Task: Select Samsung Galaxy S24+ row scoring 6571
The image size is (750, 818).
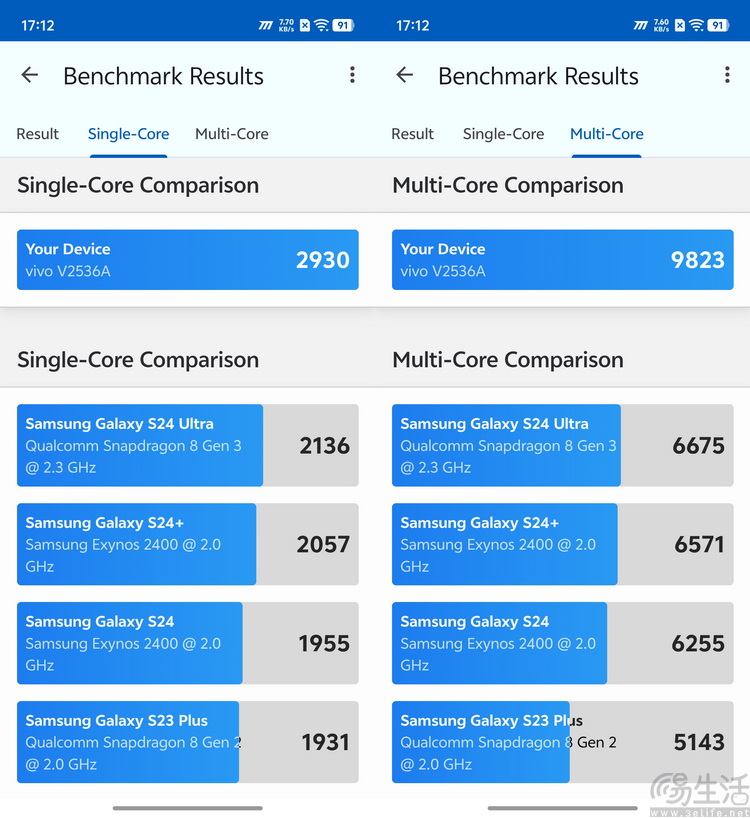Action: point(562,544)
